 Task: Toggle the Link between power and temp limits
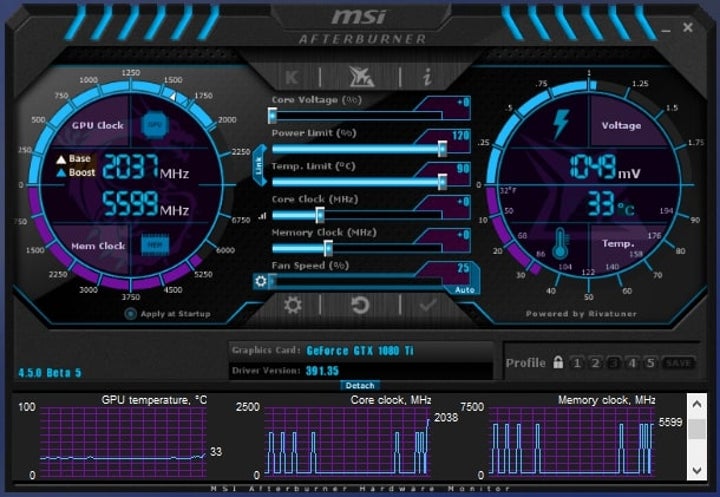click(260, 165)
